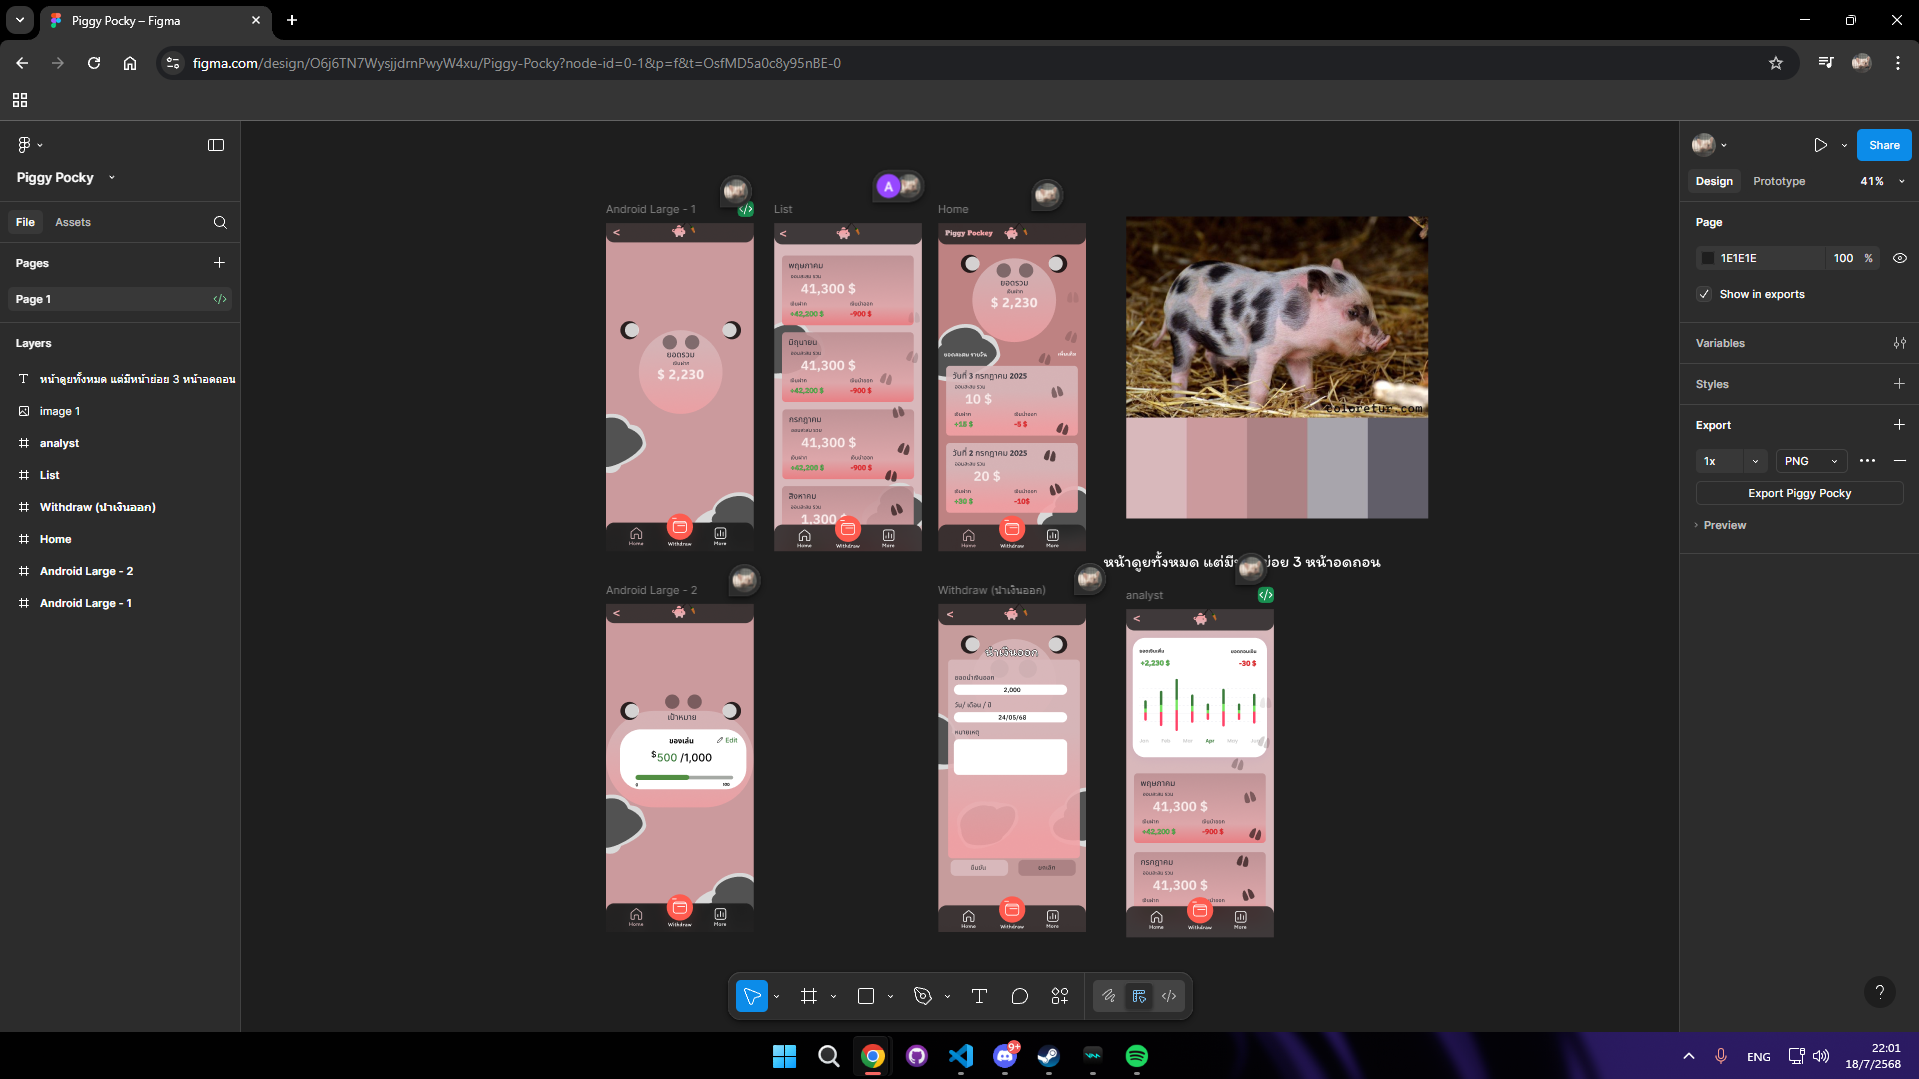Open Visual Studio Code from taskbar
Image resolution: width=1919 pixels, height=1079 pixels.
pos(961,1056)
